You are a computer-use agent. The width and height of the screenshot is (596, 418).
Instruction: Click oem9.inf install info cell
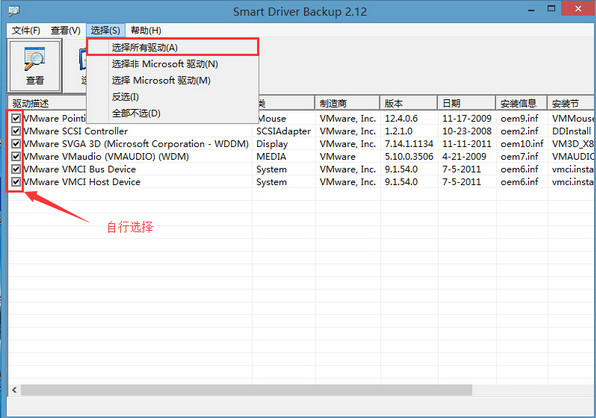519,119
